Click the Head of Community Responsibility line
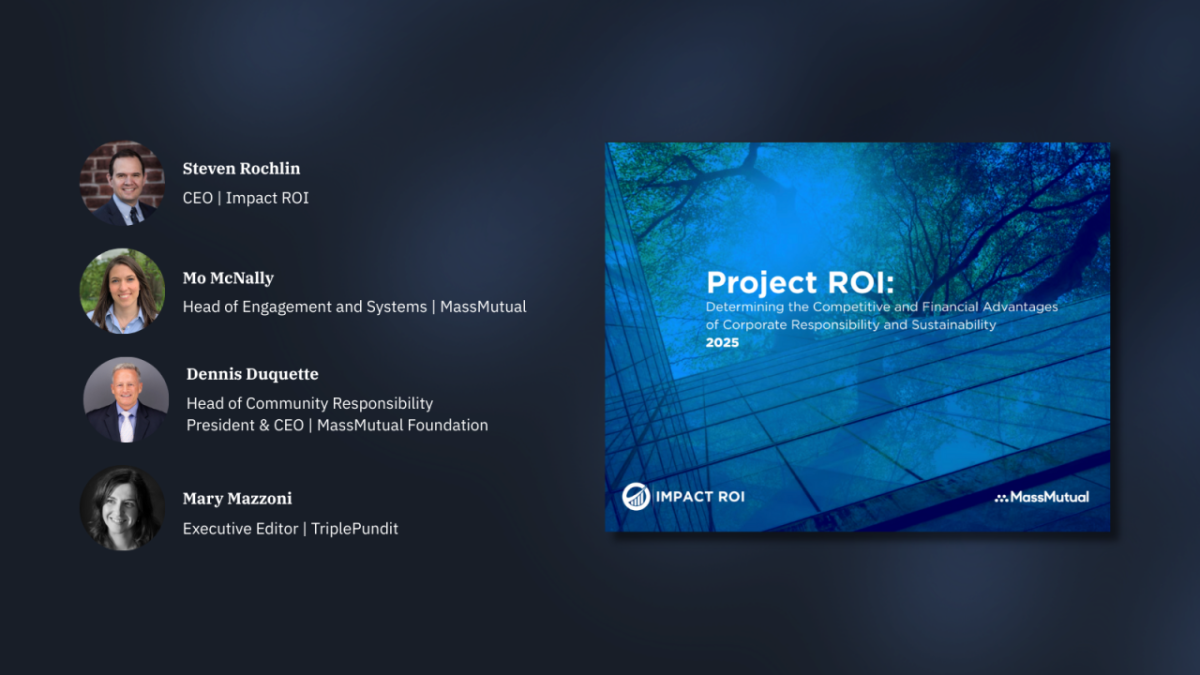Image resolution: width=1200 pixels, height=675 pixels. click(309, 403)
